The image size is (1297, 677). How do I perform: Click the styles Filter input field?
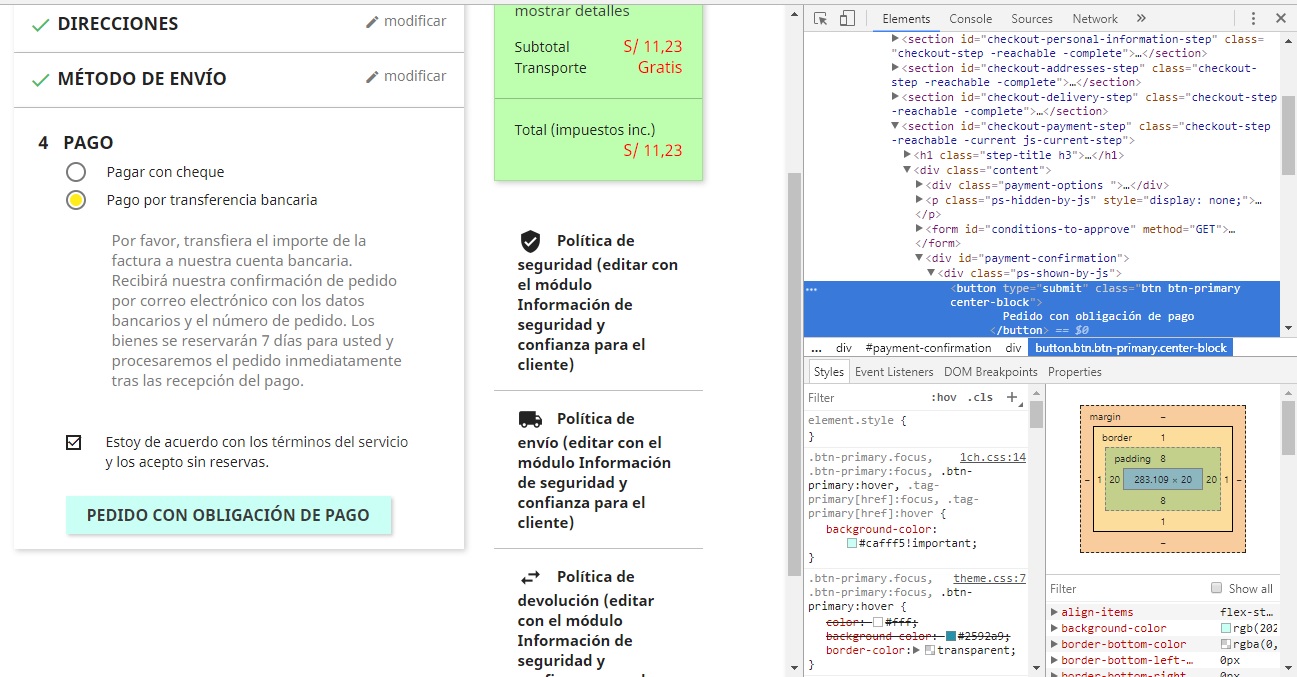click(865, 397)
